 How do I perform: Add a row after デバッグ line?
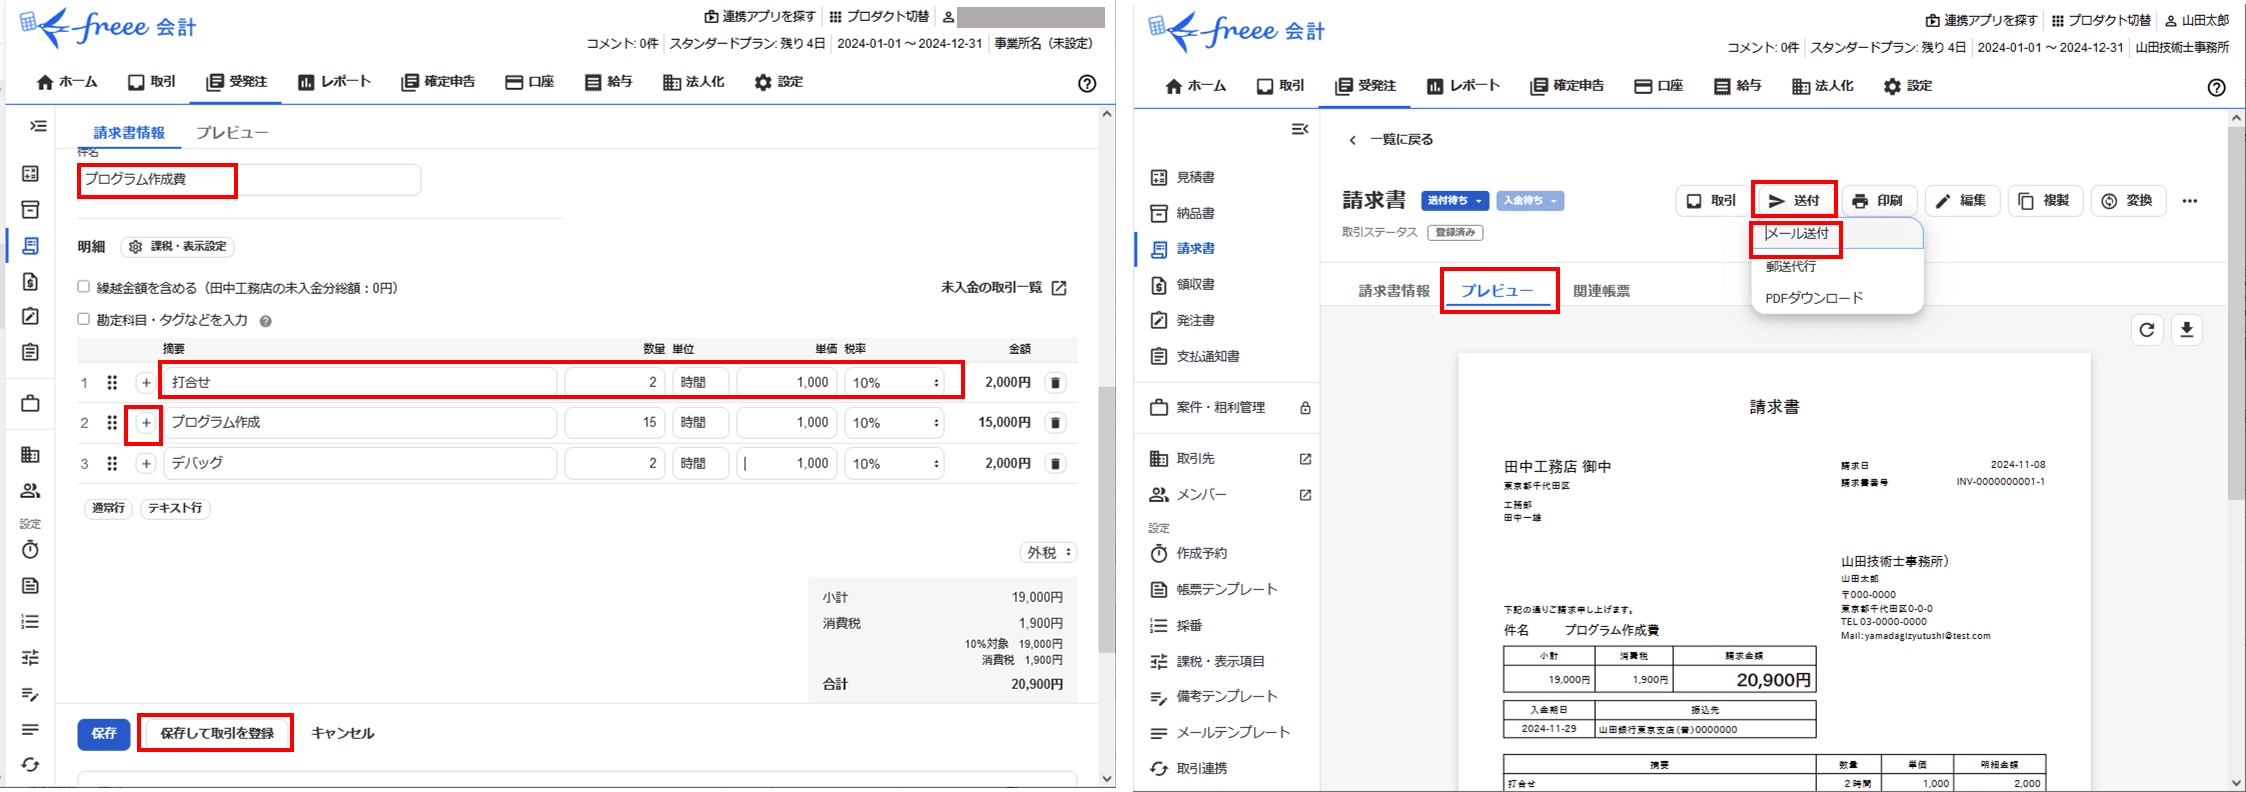tap(146, 463)
